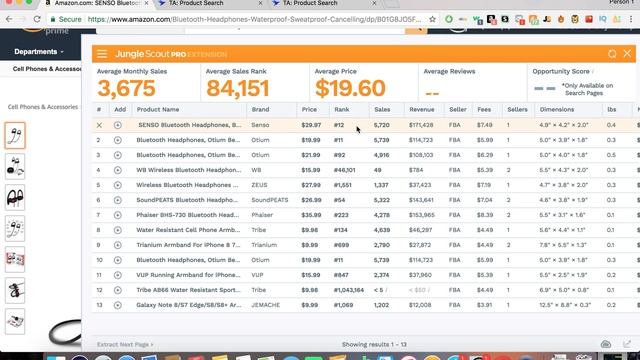Screen dimensions: 640x360
Task: Open Trianium Armband For iPhone product name
Action: pos(188,245)
